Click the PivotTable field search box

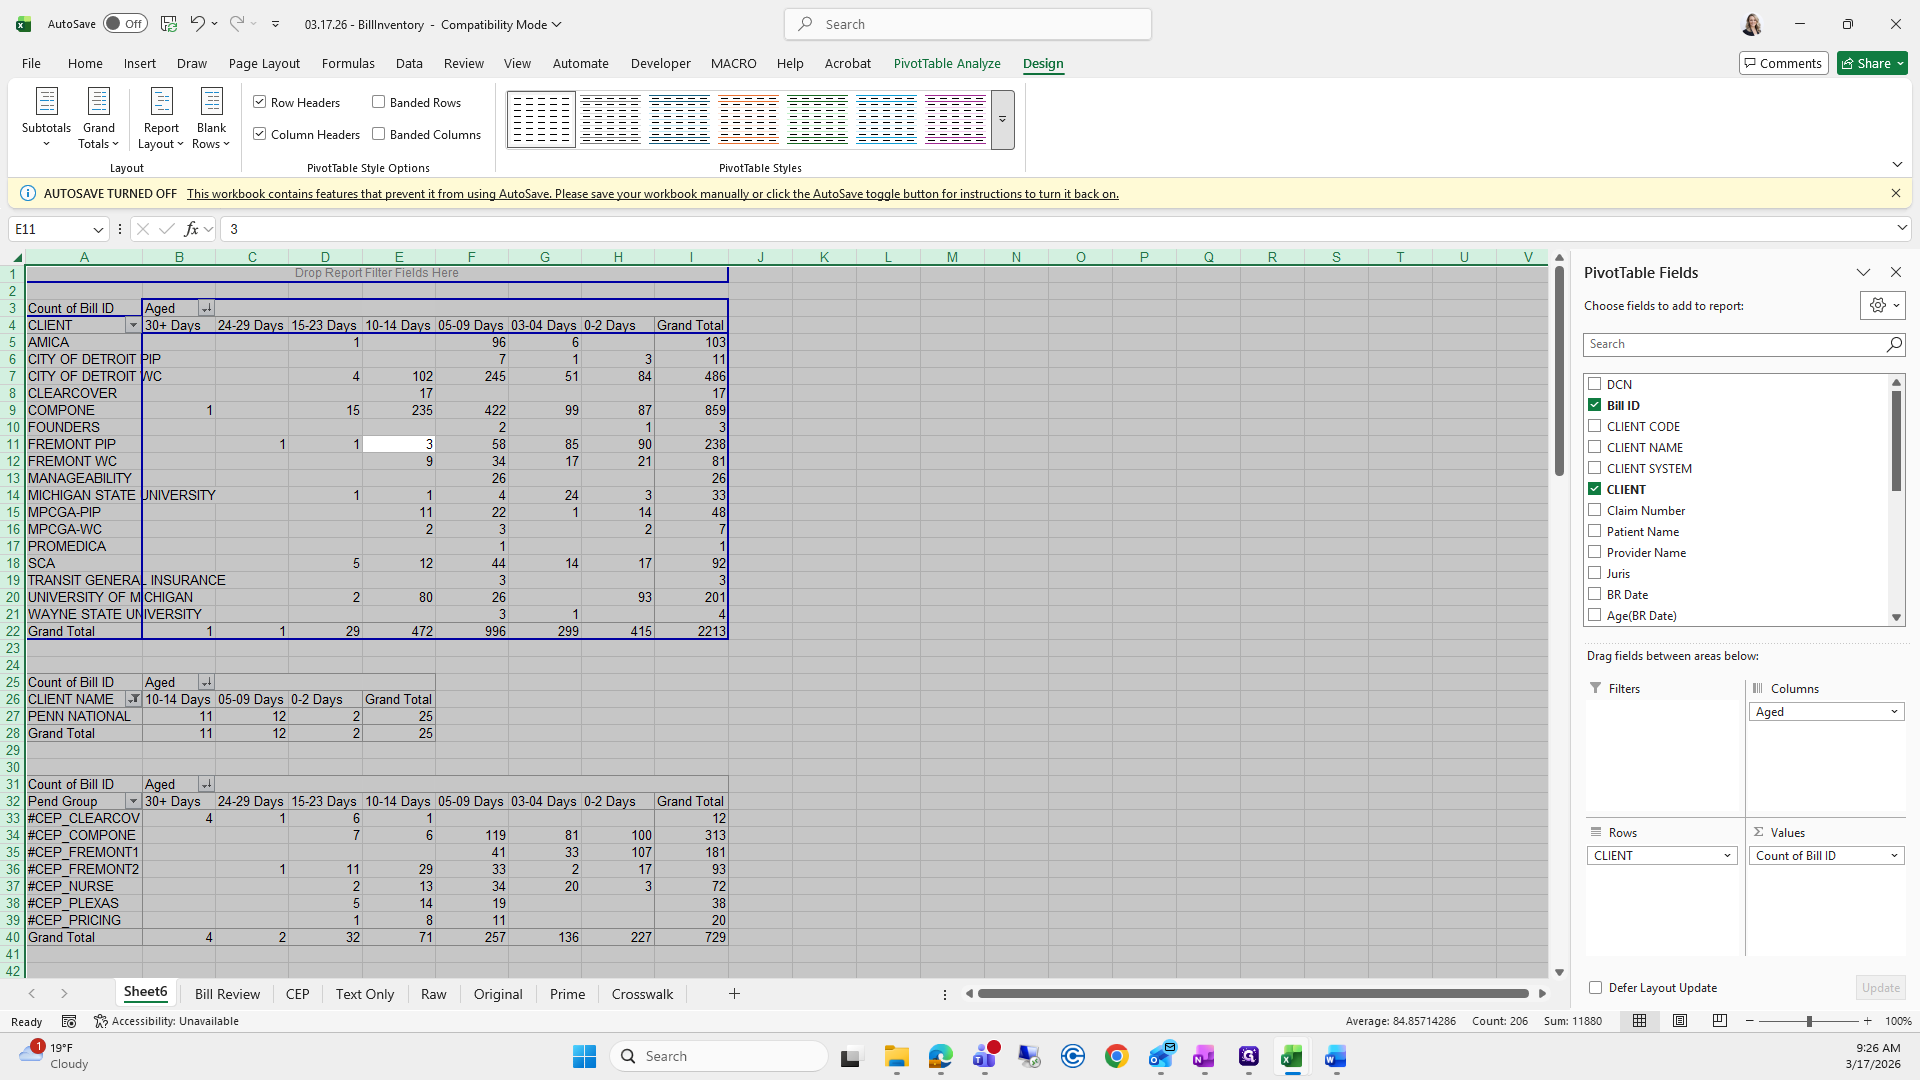[1735, 344]
